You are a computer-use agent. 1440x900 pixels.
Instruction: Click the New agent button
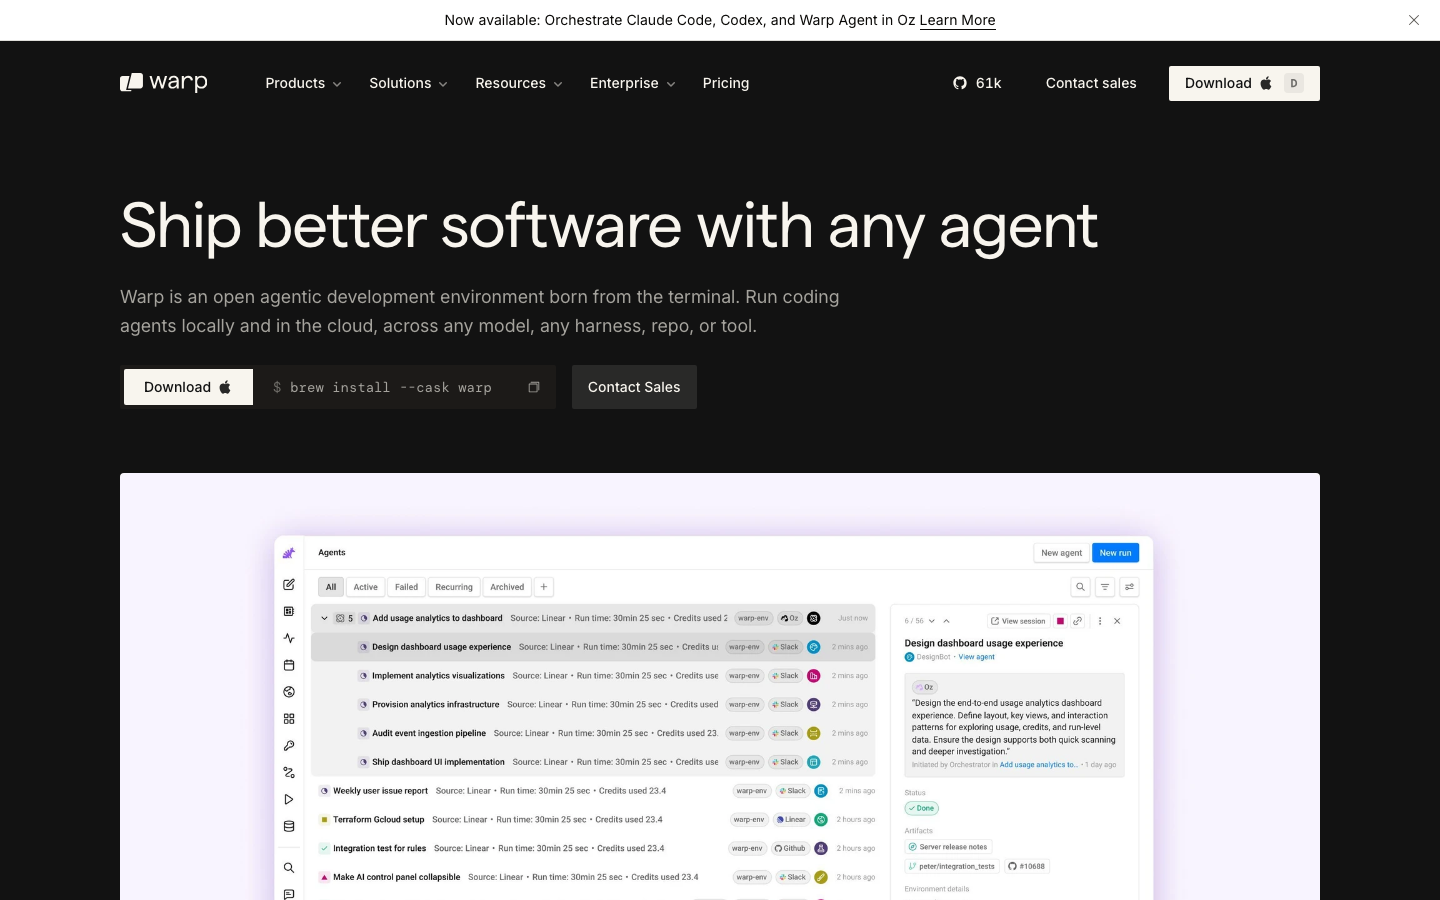1061,553
